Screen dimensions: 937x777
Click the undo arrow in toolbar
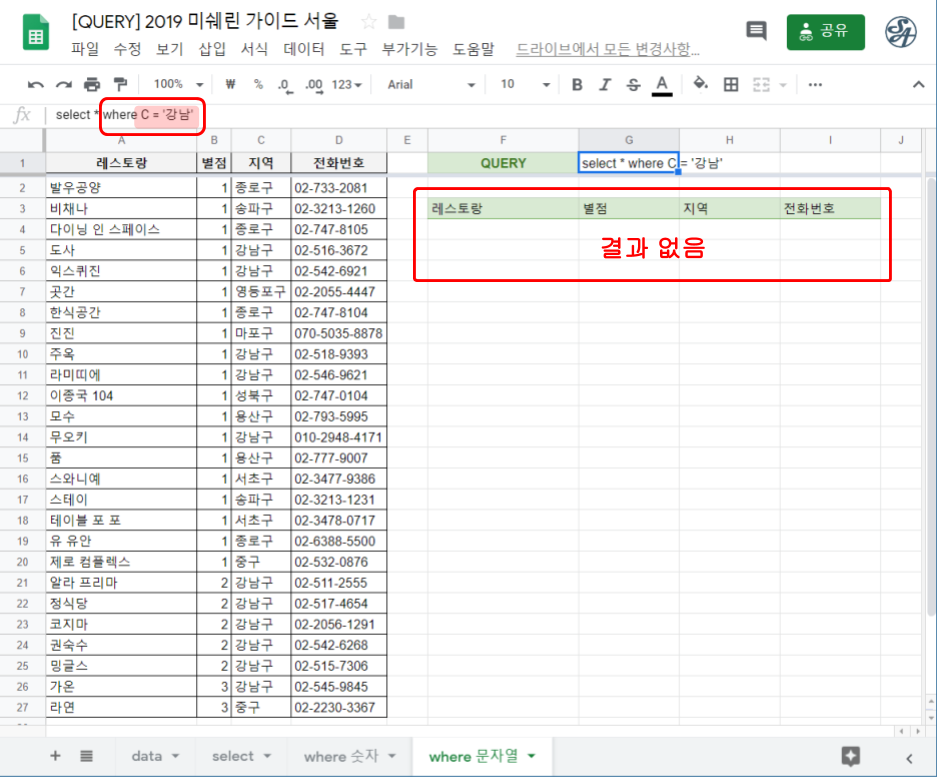pyautogui.click(x=36, y=85)
